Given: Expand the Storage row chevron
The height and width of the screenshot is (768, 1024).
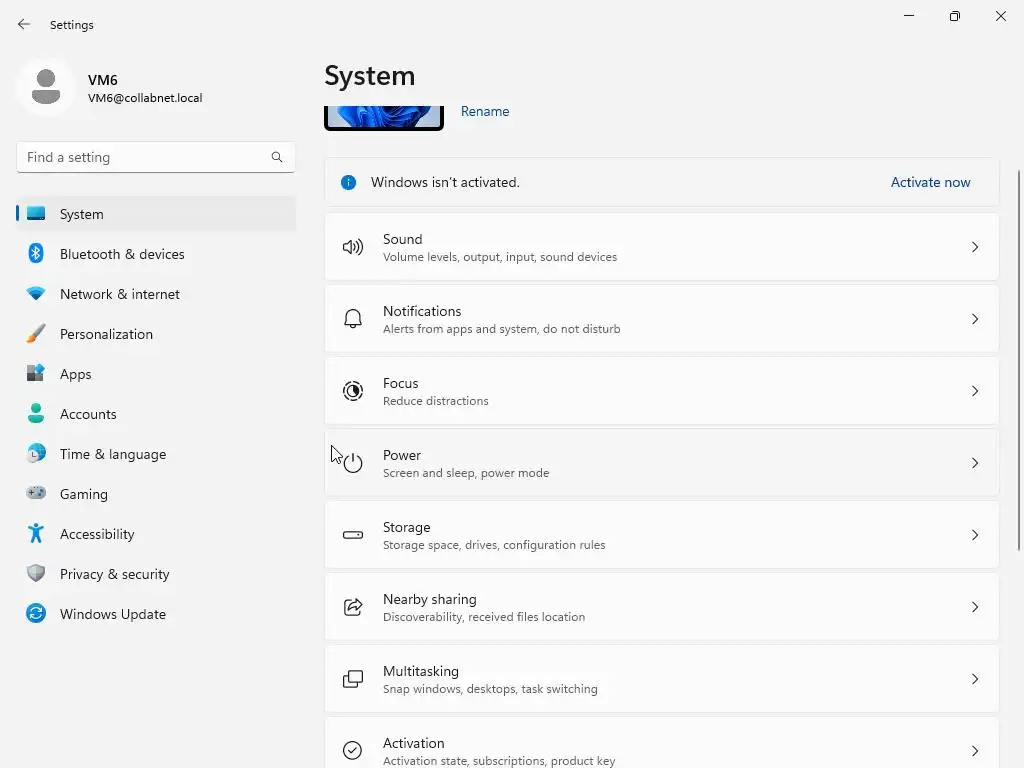Looking at the screenshot, I should tap(975, 535).
